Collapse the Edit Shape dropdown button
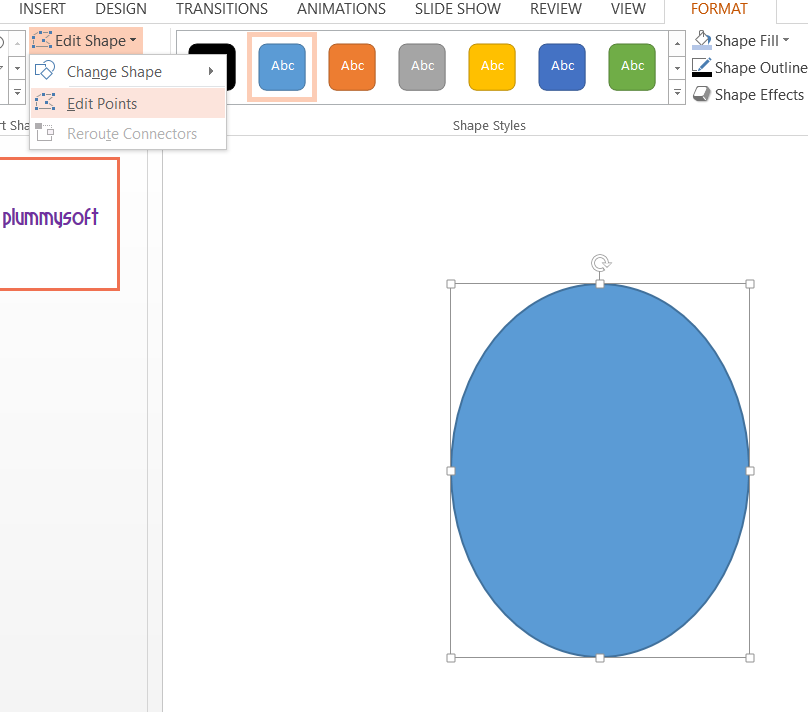Image resolution: width=808 pixels, height=712 pixels. tap(86, 41)
